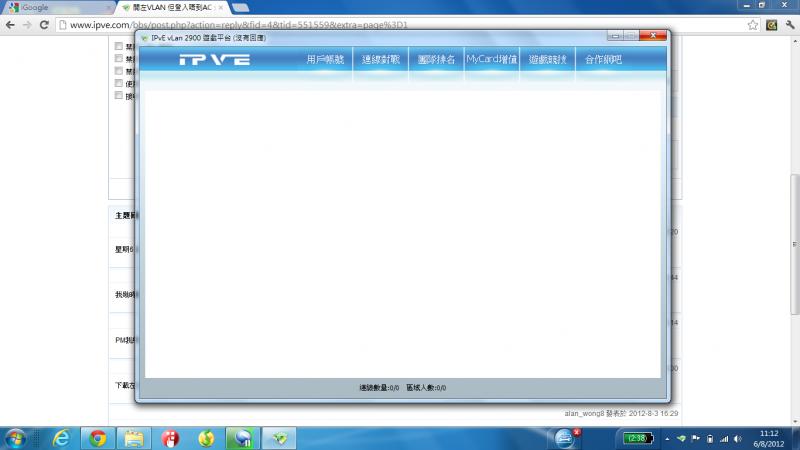Switch to Chrome in the taskbar
Image resolution: width=800 pixels, height=450 pixels.
point(98,438)
